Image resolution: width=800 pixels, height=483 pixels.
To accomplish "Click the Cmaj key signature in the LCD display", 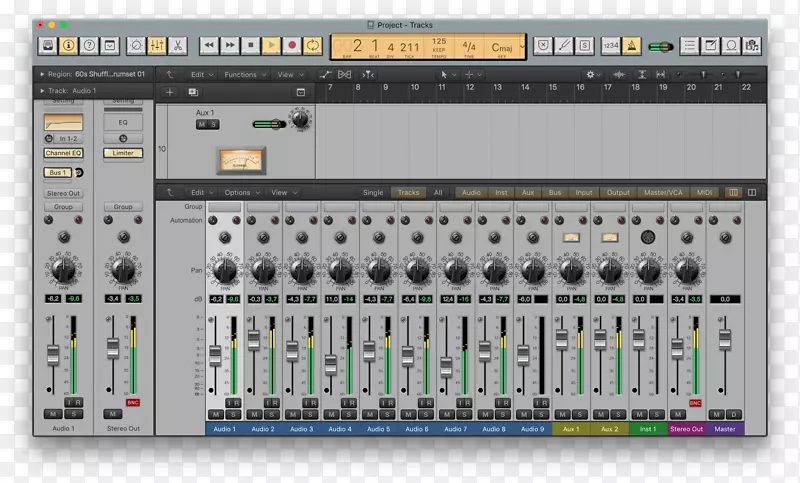I will pos(500,46).
